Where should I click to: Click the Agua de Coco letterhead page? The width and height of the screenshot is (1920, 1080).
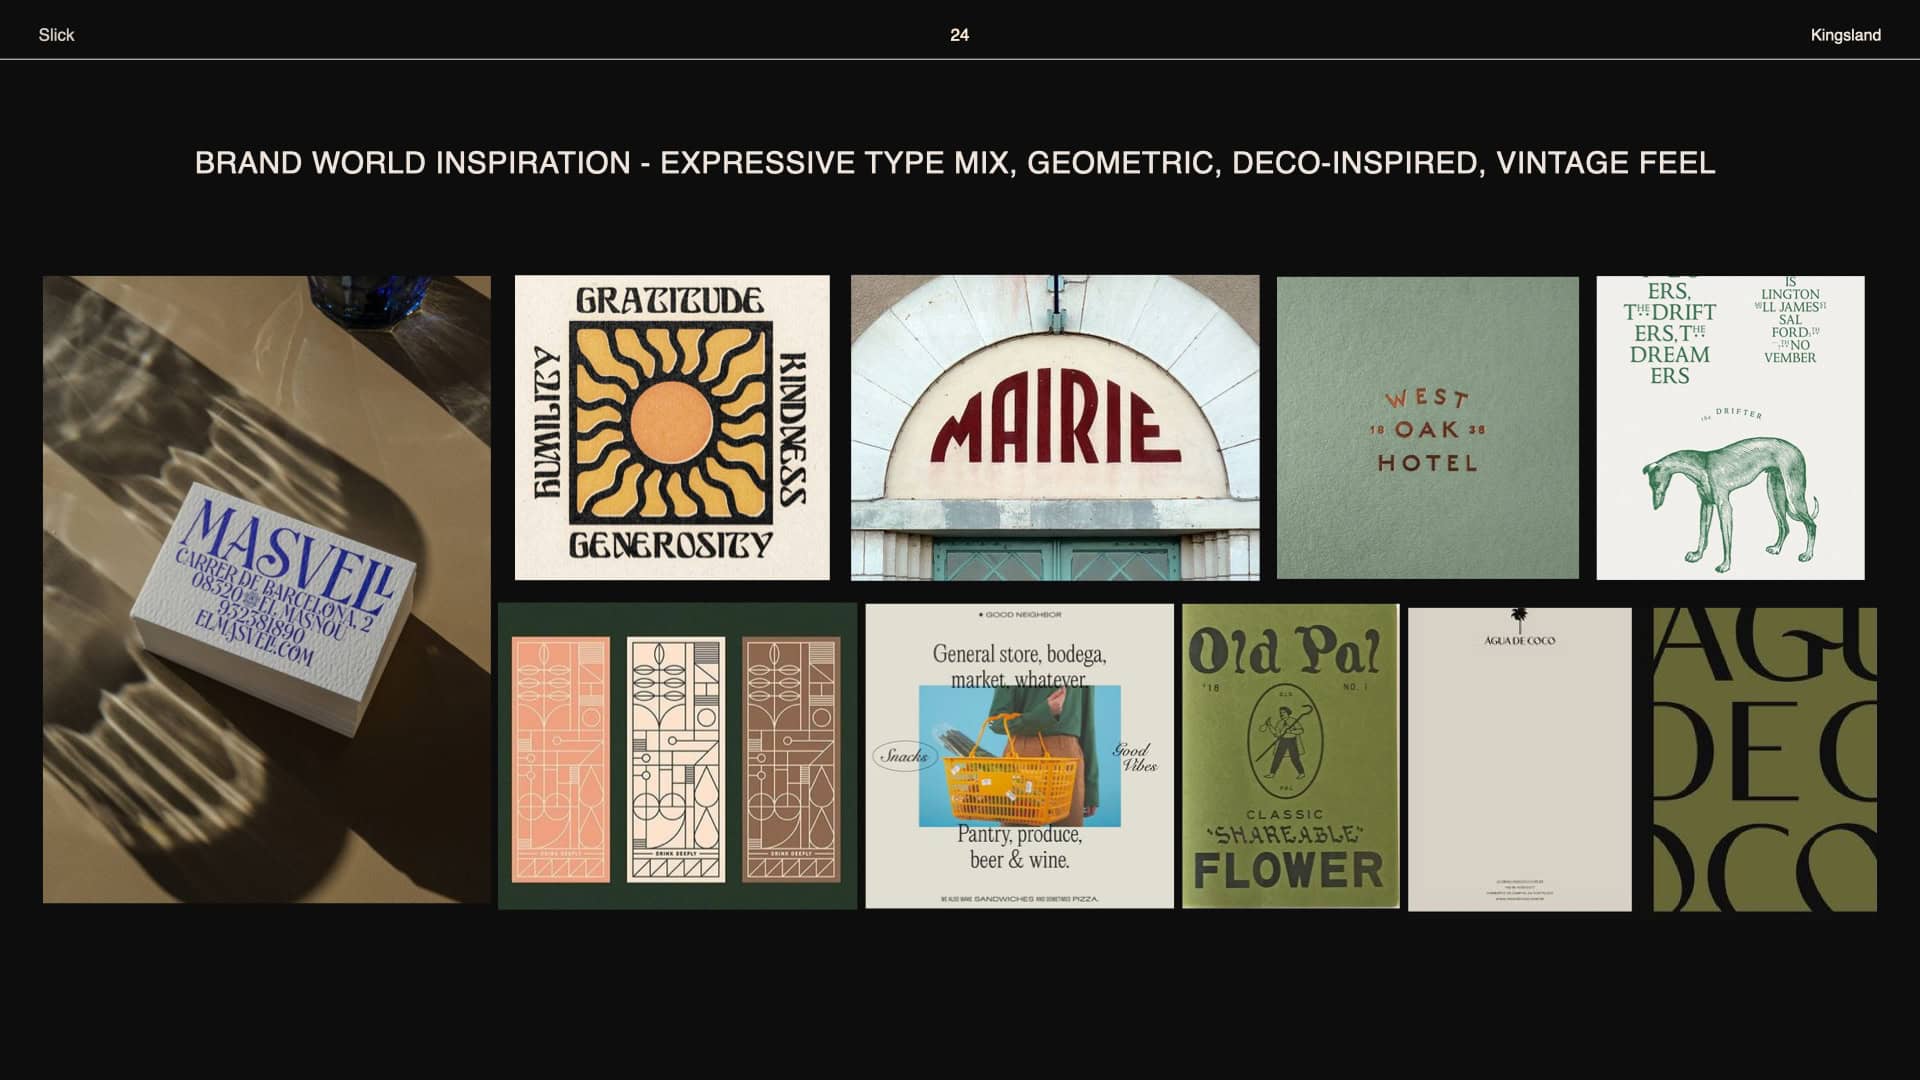coord(1519,760)
